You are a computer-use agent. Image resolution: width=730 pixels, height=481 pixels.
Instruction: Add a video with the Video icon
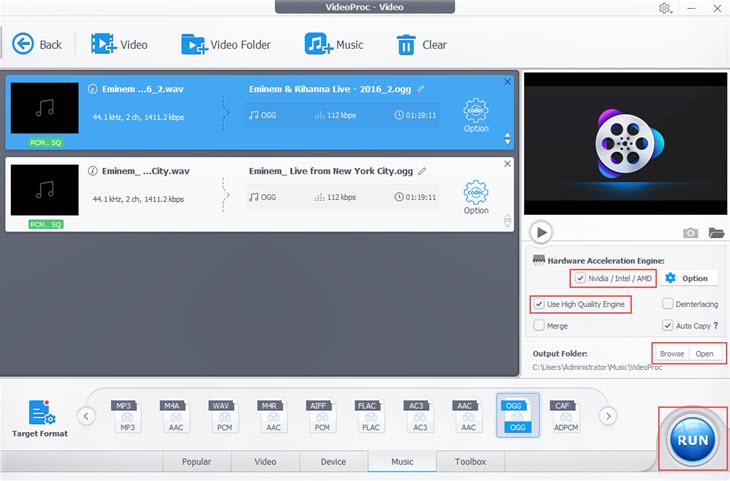(119, 45)
